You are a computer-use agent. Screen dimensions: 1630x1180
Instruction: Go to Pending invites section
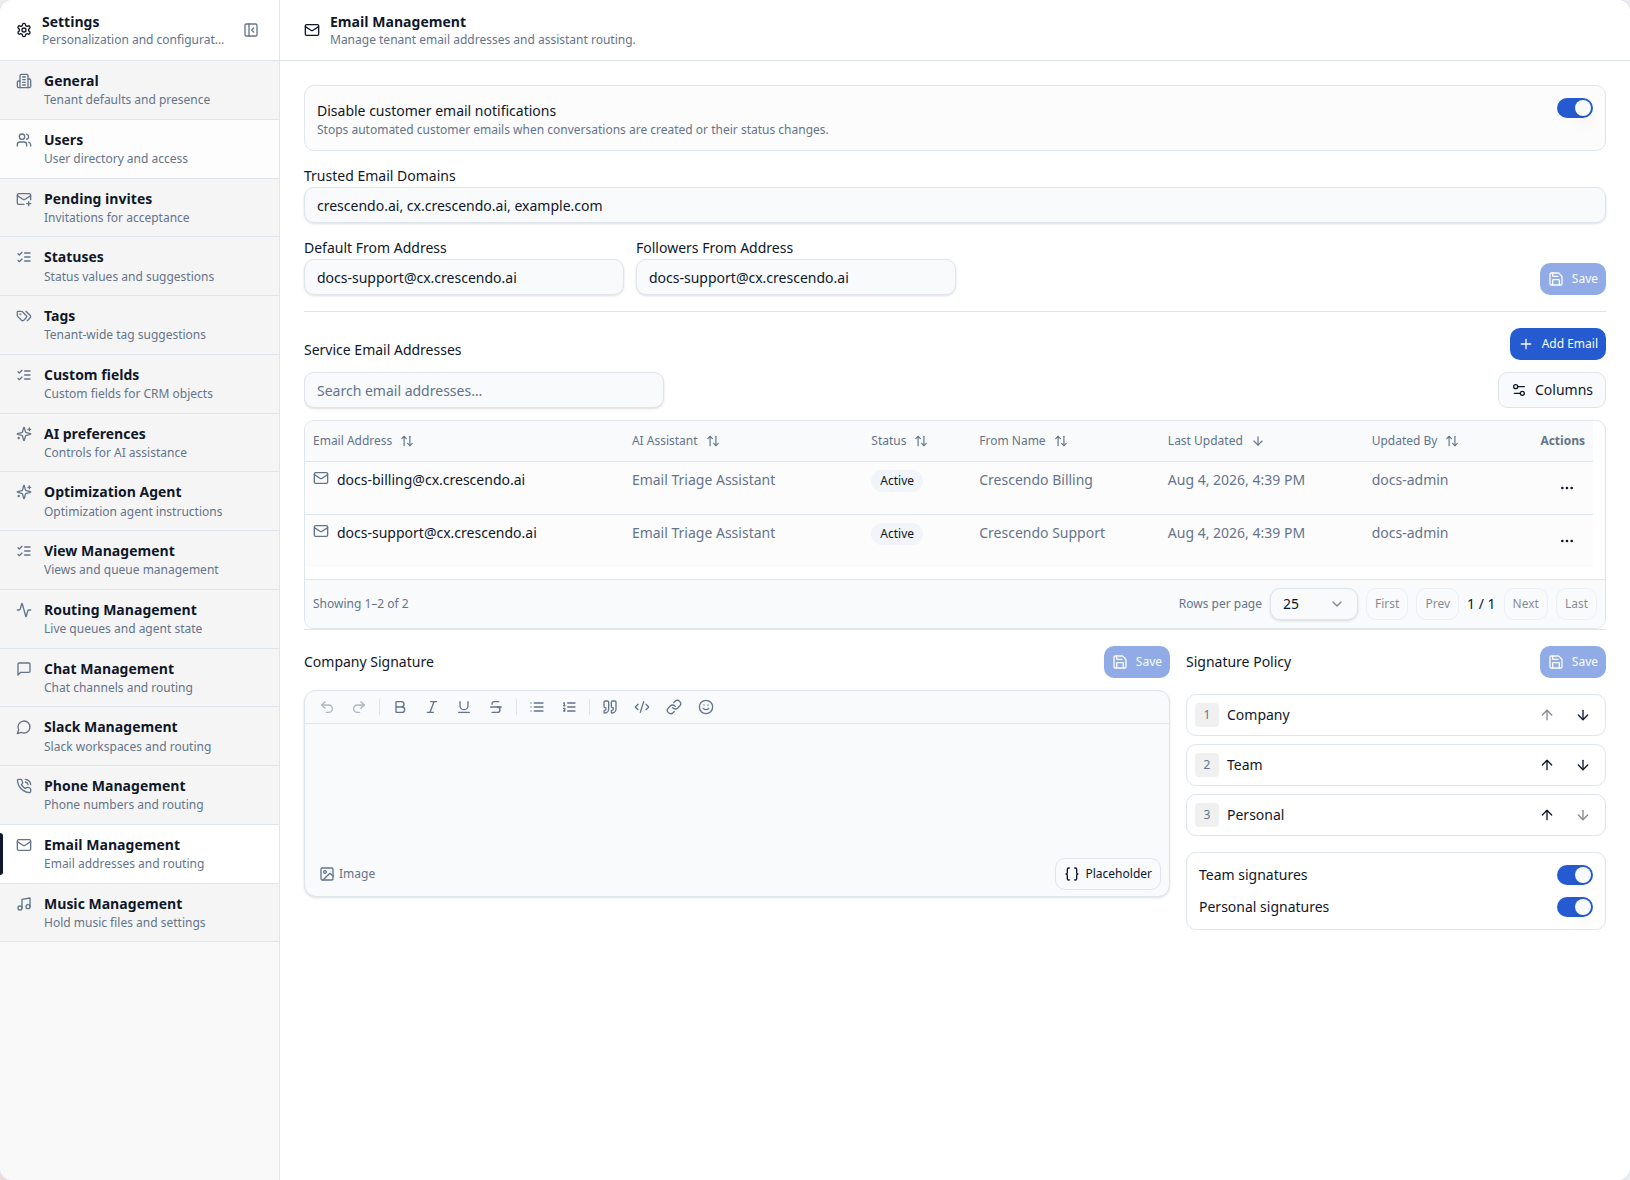(x=140, y=208)
